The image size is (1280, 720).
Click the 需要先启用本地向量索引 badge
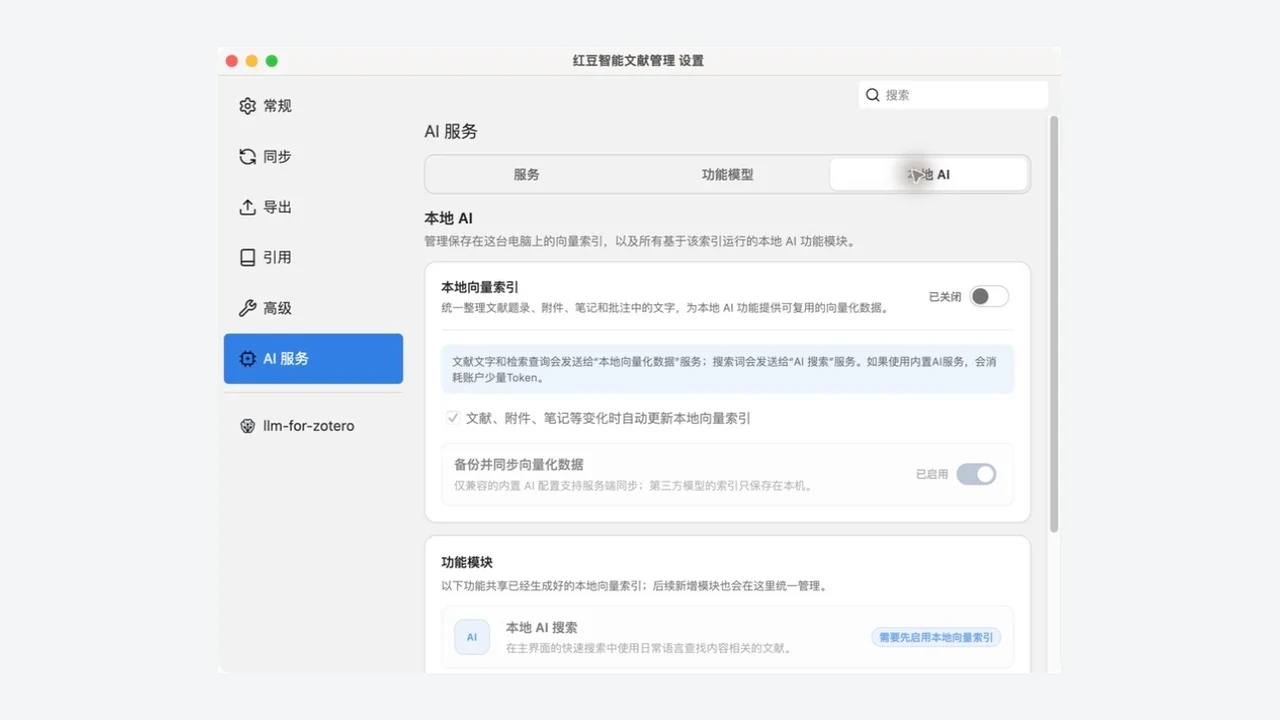[x=936, y=637]
